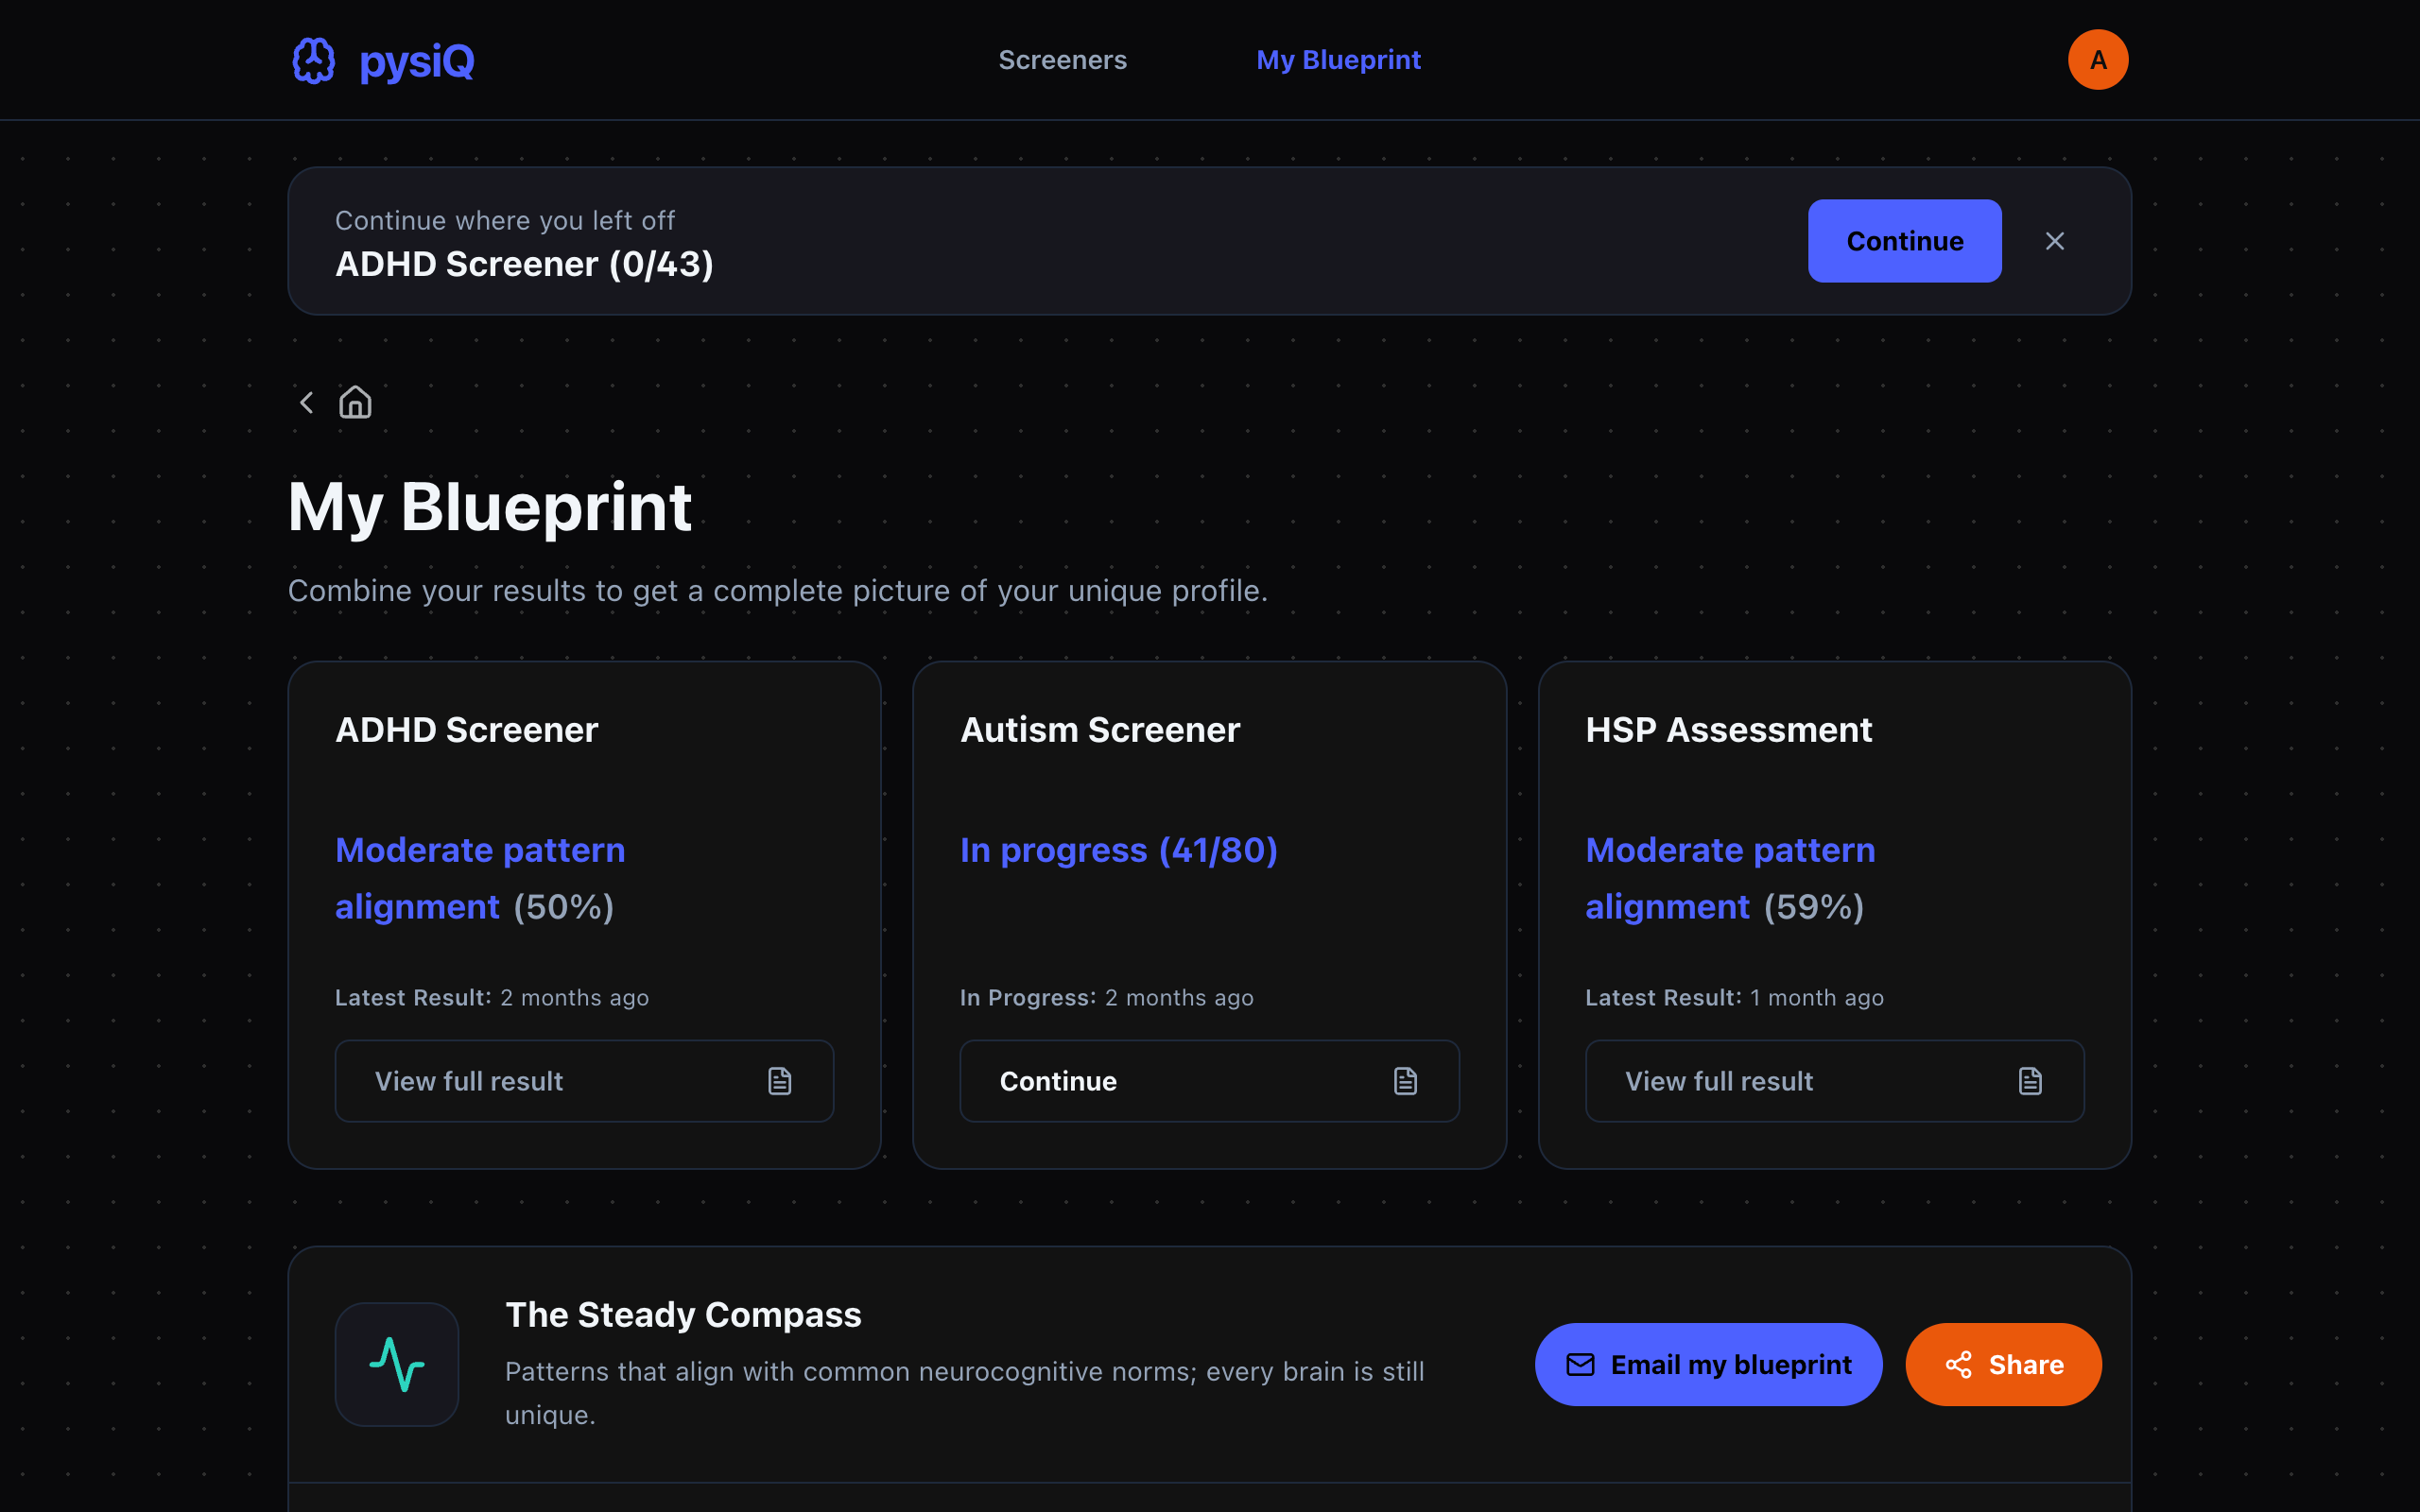Click envelope icon on Email my blueprint
2420x1512 pixels.
[x=1580, y=1364]
